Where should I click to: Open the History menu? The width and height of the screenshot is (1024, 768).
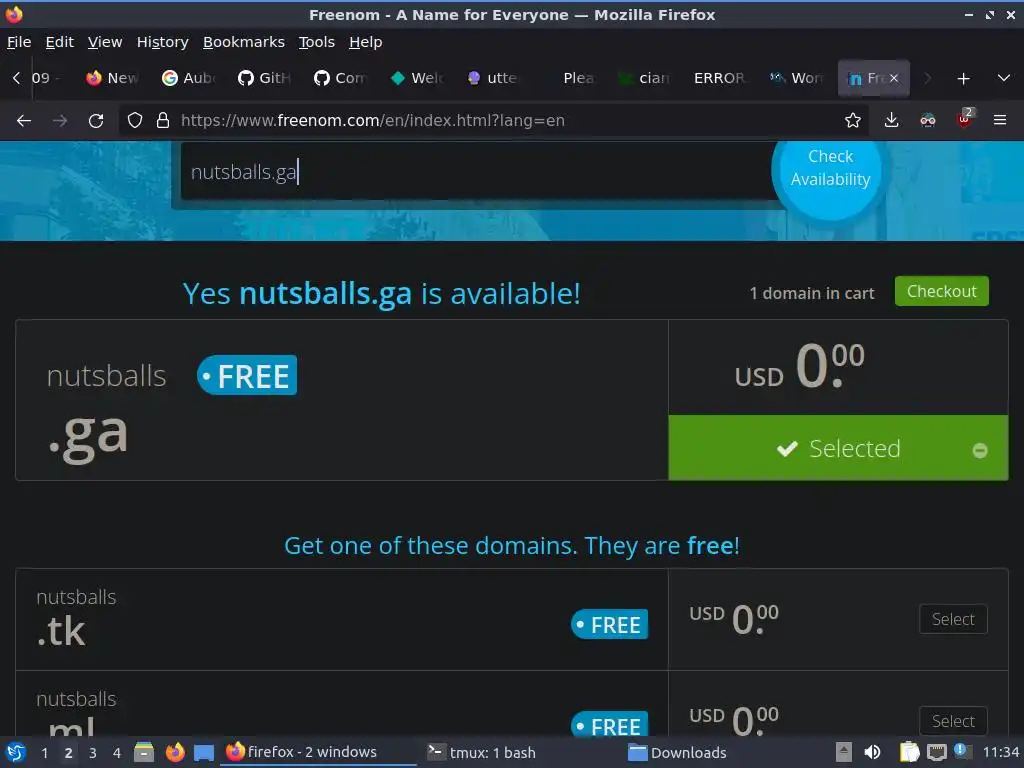[x=163, y=42]
